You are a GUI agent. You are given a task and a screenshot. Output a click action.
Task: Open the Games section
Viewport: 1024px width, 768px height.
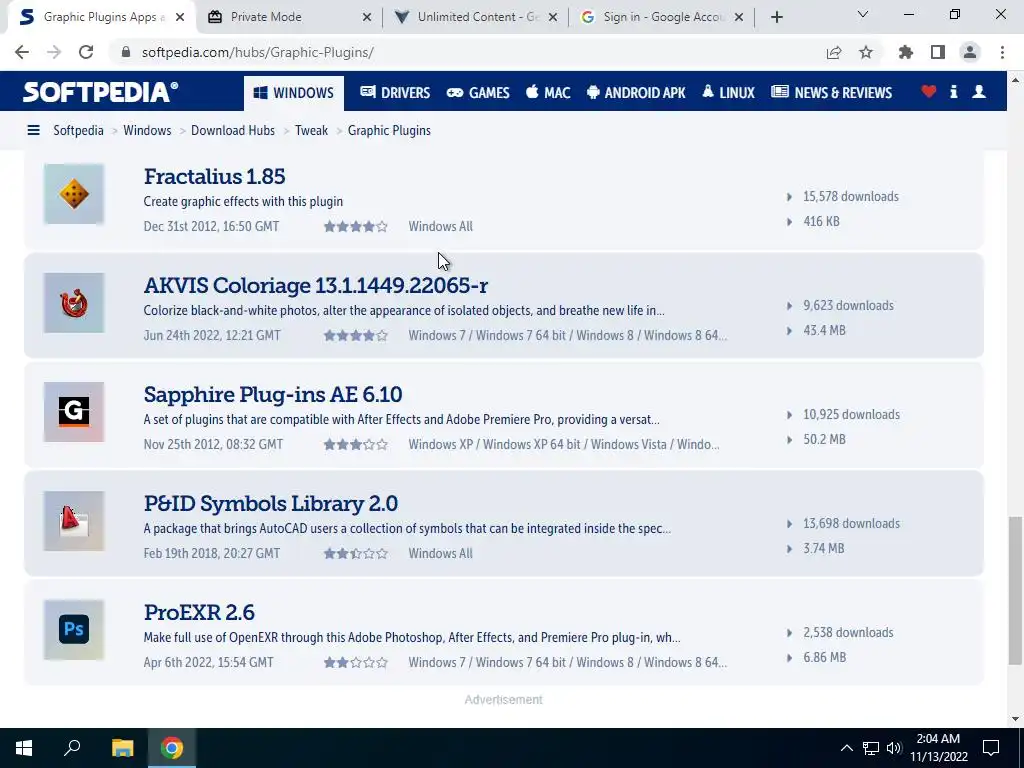pyautogui.click(x=478, y=93)
